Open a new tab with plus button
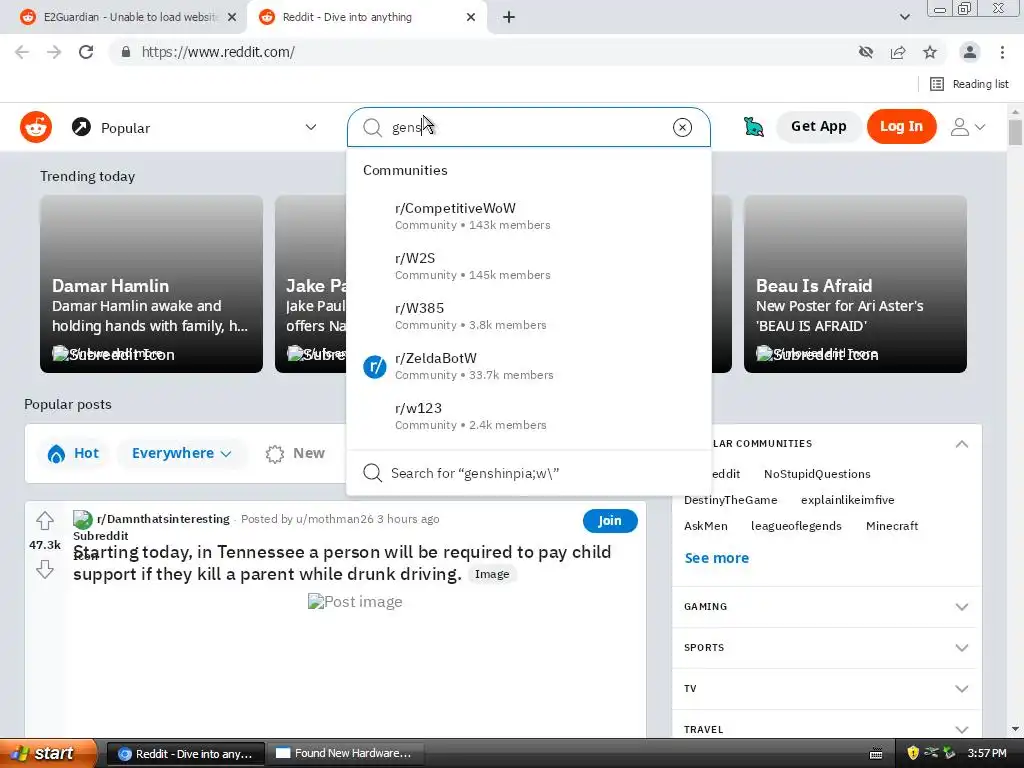The image size is (1024, 768). 509,18
